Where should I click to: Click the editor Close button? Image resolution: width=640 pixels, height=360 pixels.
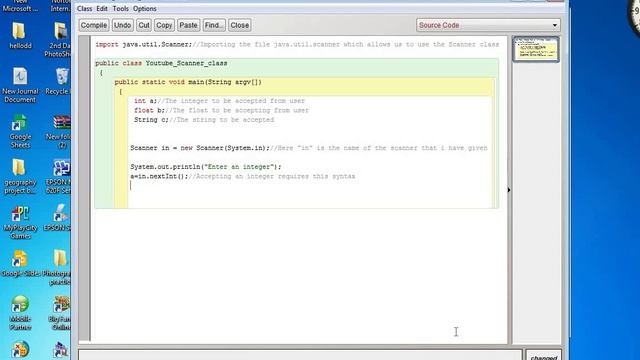coord(240,25)
